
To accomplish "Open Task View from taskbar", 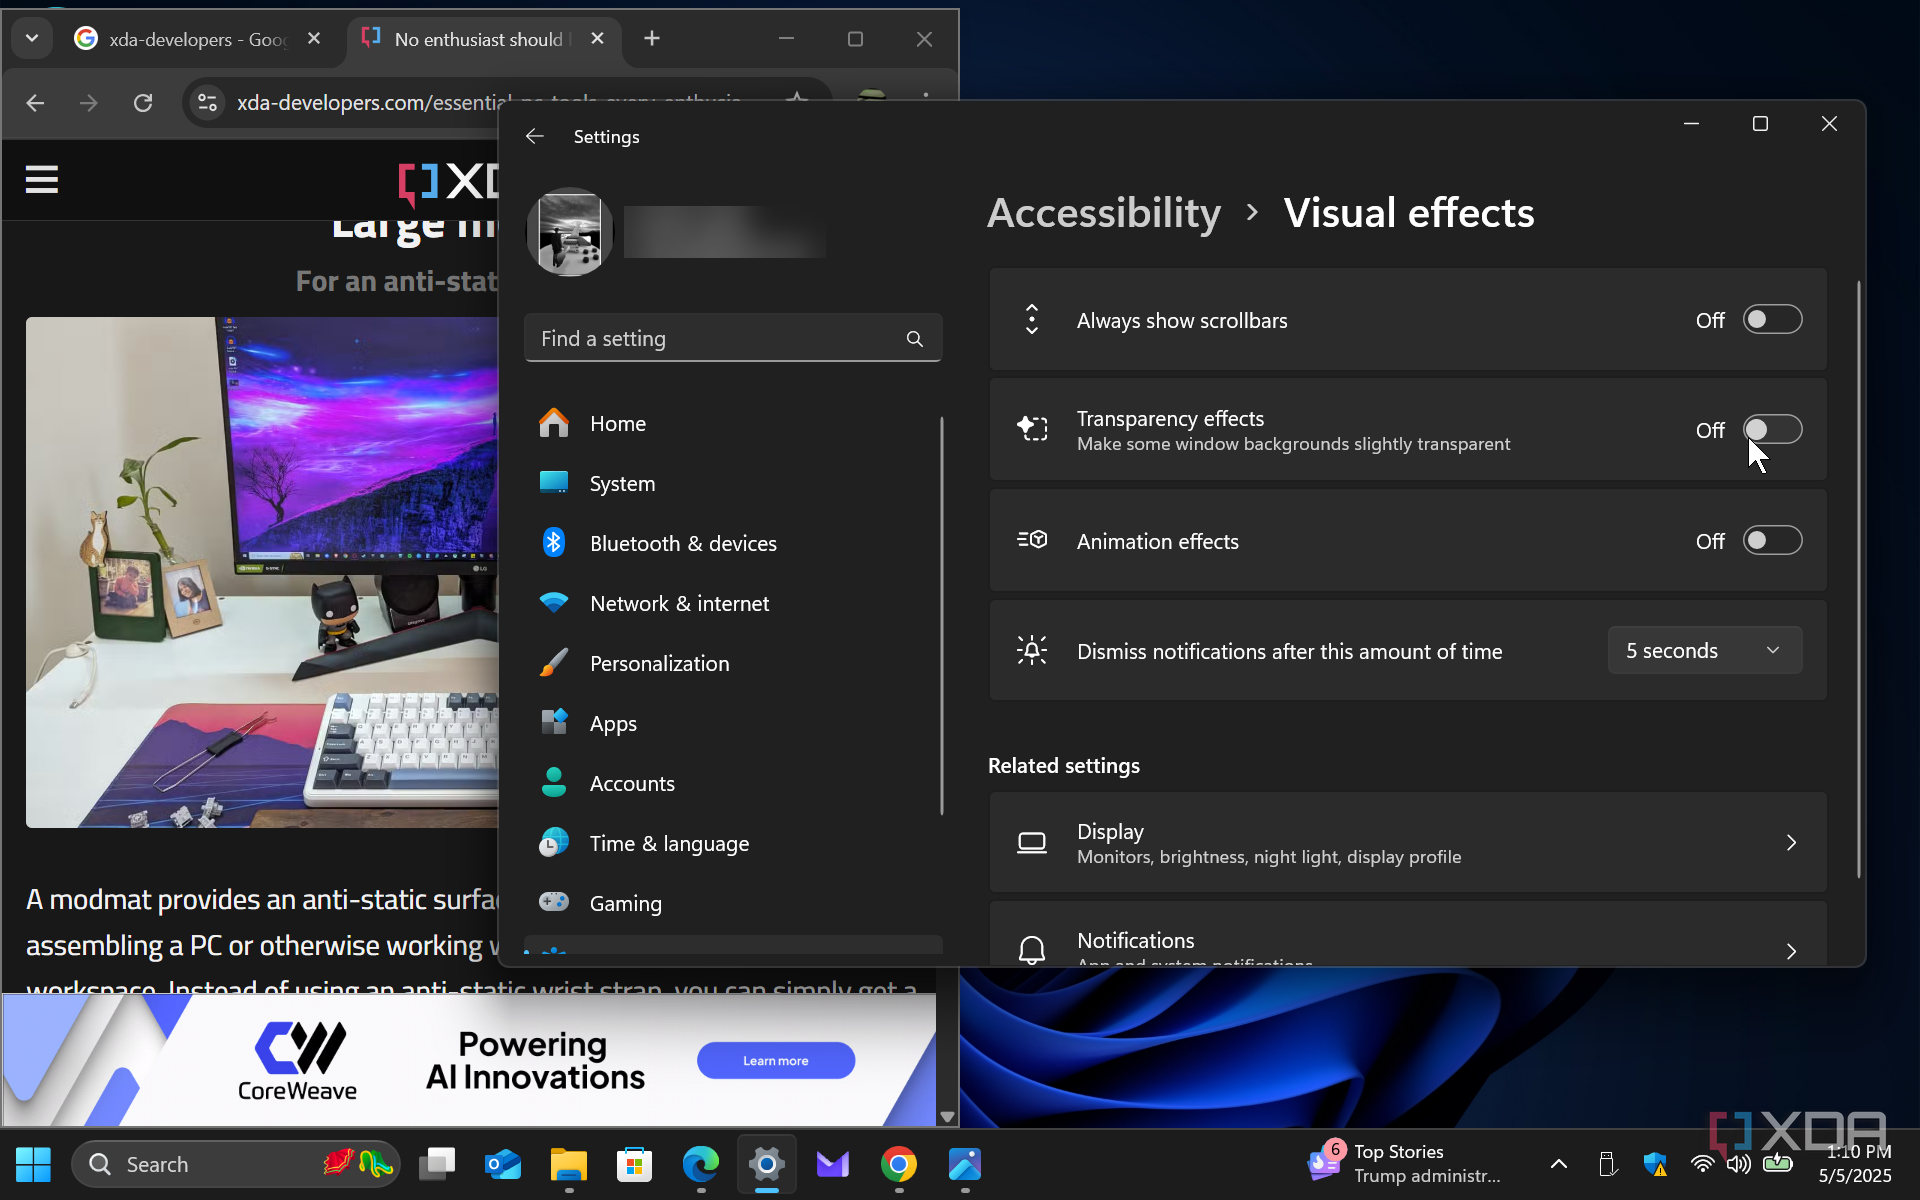I will 437,1164.
